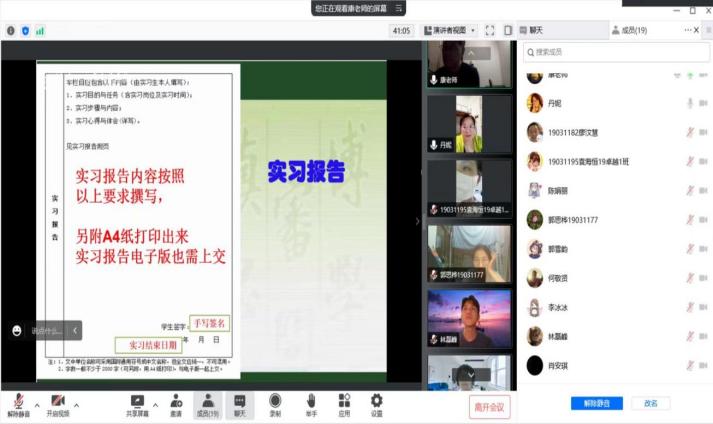Open the 应用 apps icon
Image resolution: width=713 pixels, height=424 pixels.
point(344,400)
